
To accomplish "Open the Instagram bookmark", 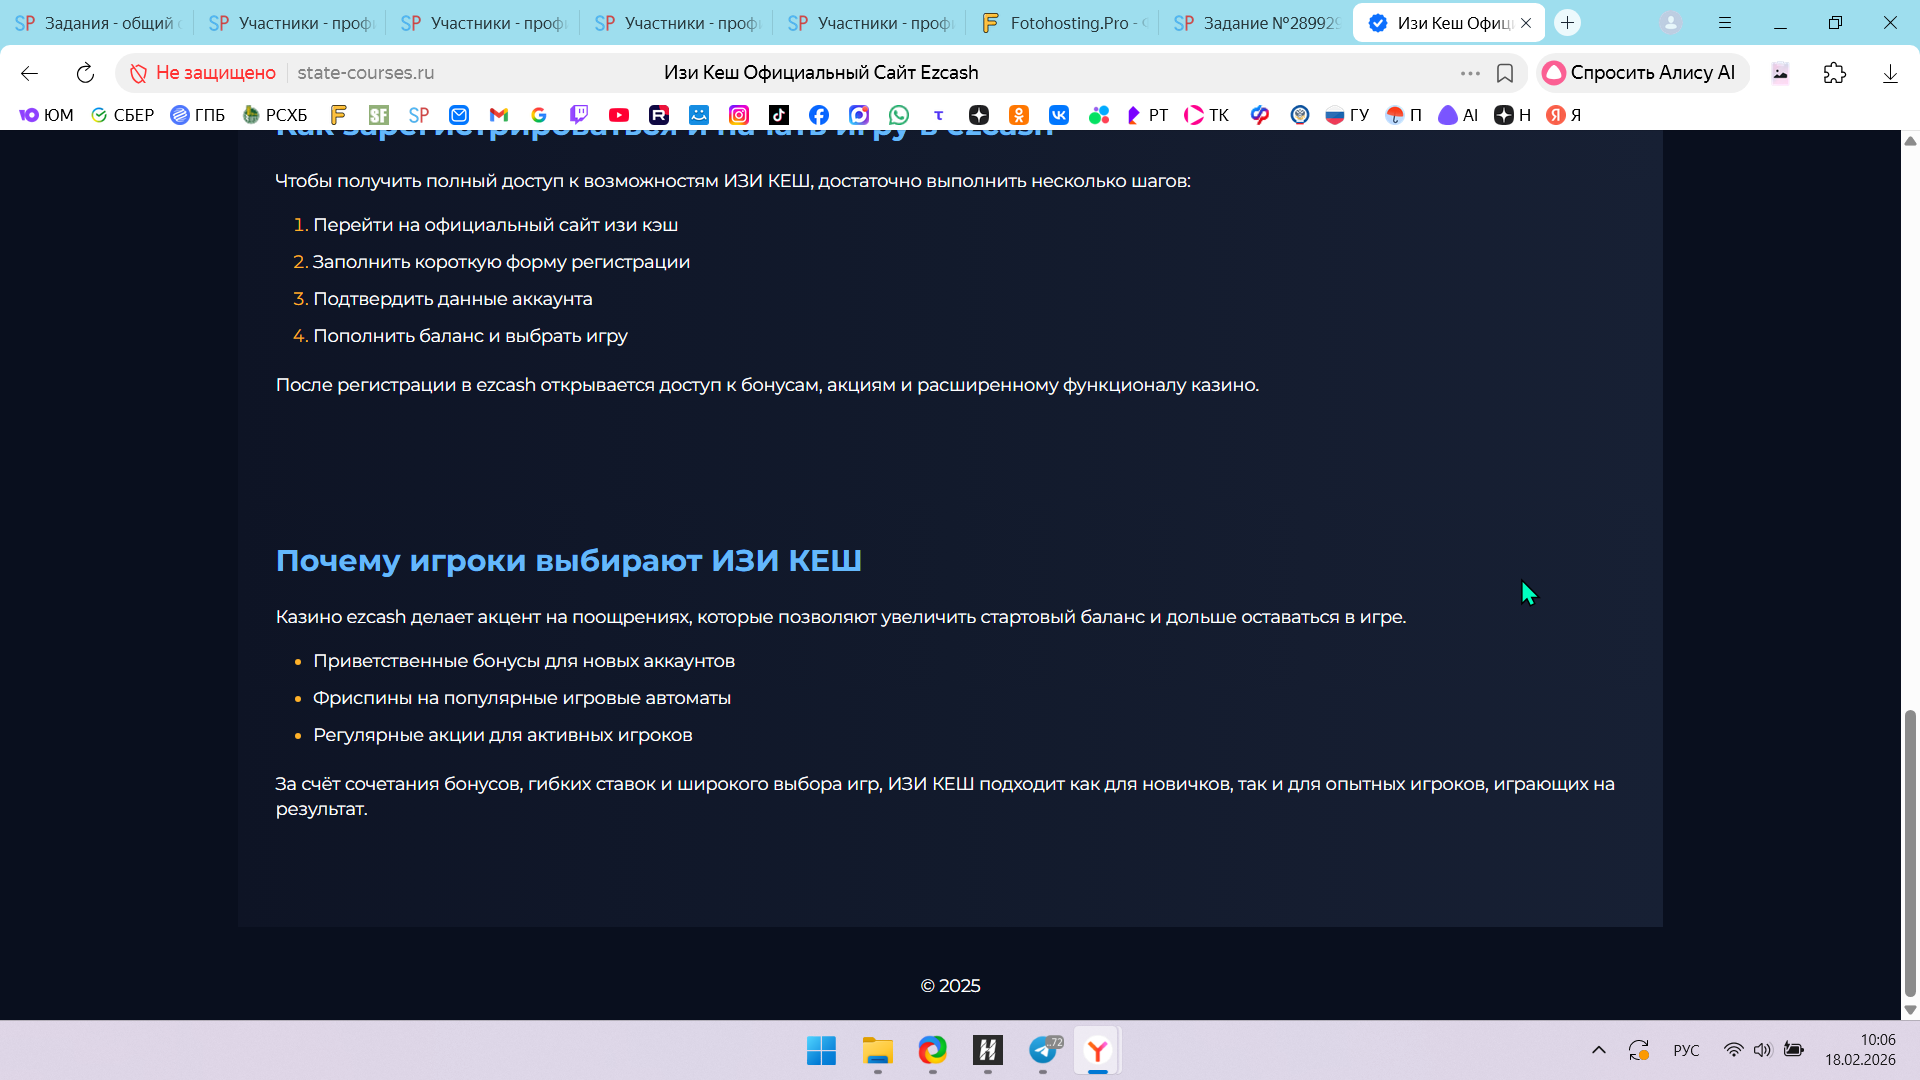I will 739,115.
